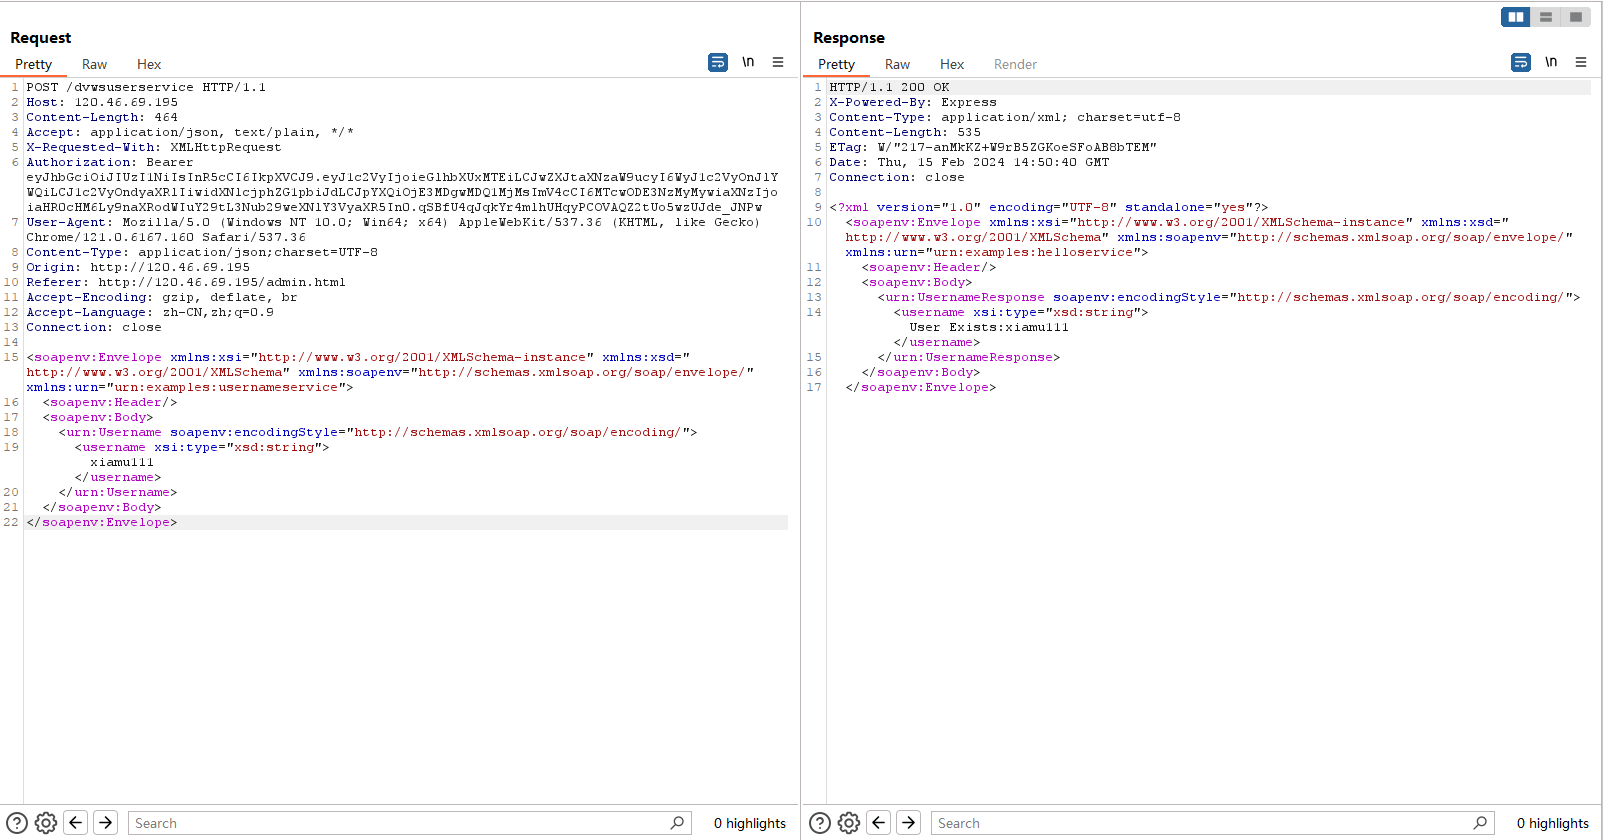Viewport: 1603px width, 840px height.
Task: Switch Response view to Raw tab
Action: click(x=897, y=64)
